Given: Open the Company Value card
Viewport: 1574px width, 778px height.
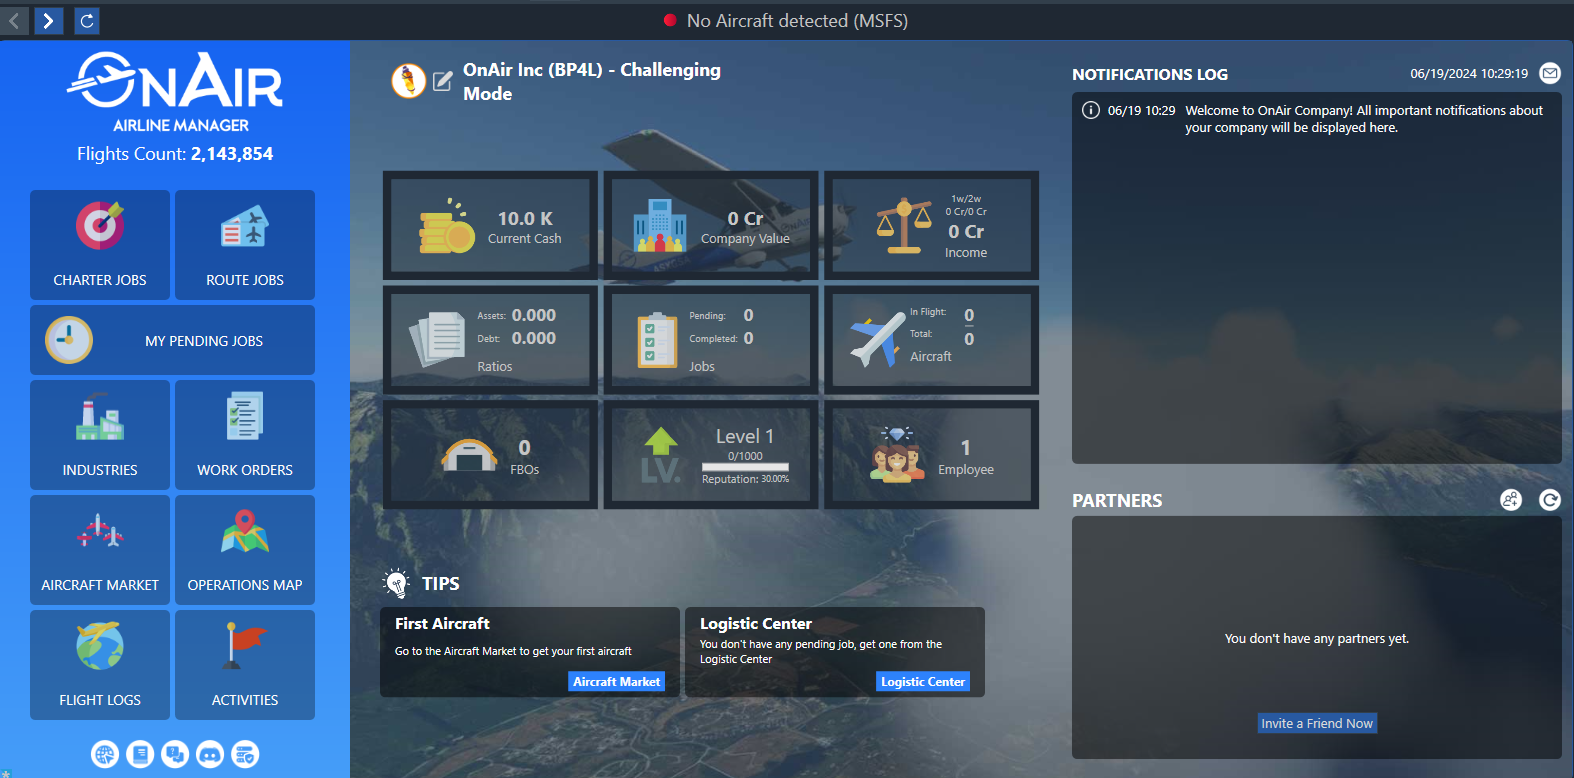Looking at the screenshot, I should pyautogui.click(x=711, y=225).
